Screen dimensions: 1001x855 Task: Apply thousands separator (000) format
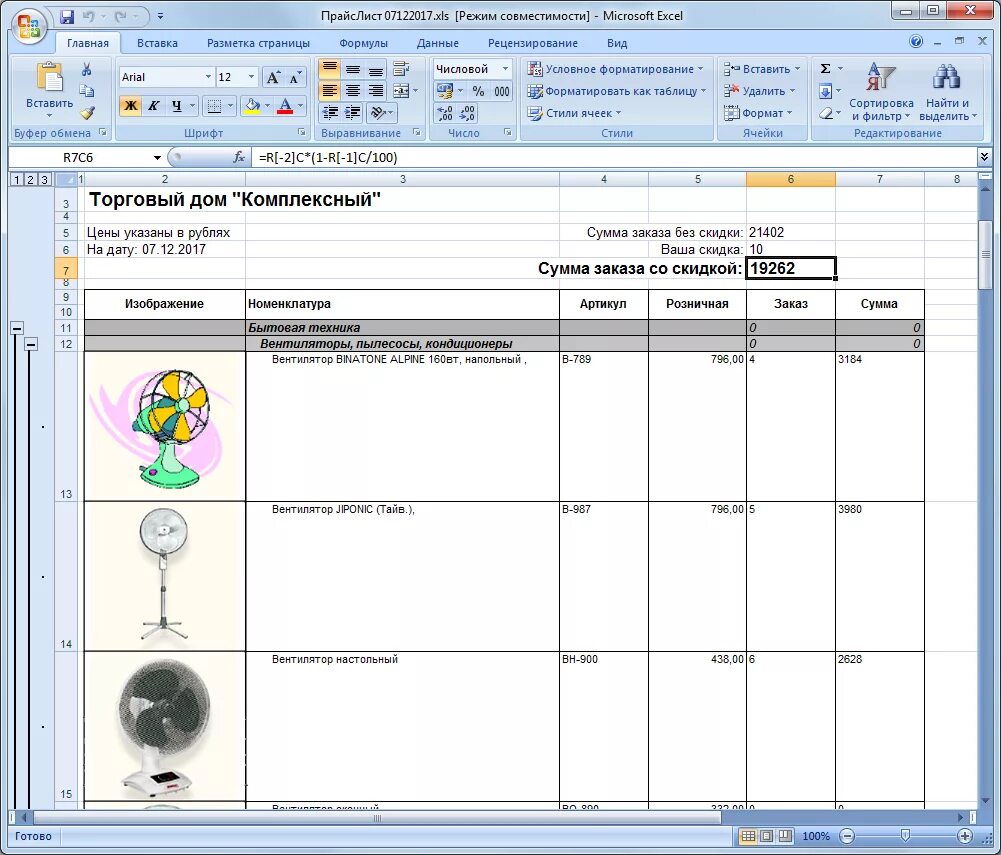coord(502,91)
